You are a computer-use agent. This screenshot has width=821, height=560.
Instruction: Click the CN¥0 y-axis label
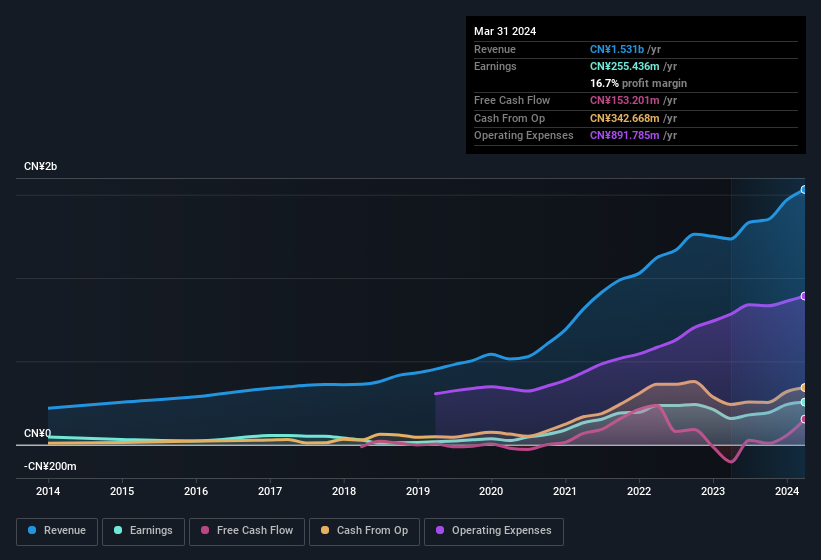(37, 433)
